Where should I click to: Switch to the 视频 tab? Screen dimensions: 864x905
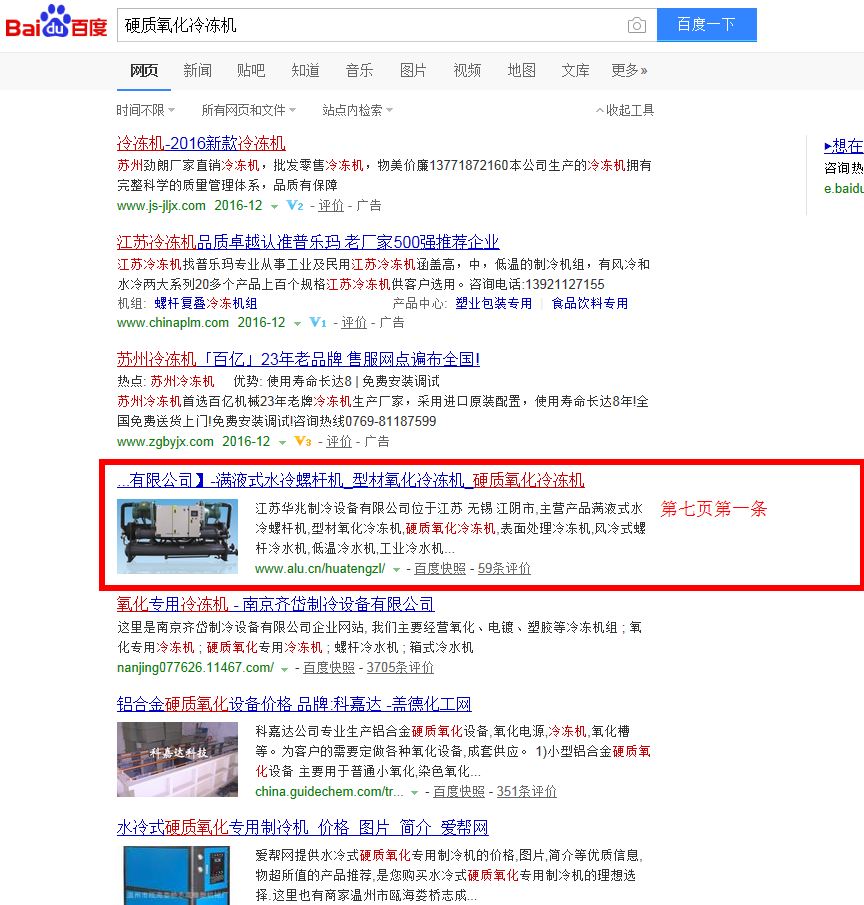tap(467, 70)
